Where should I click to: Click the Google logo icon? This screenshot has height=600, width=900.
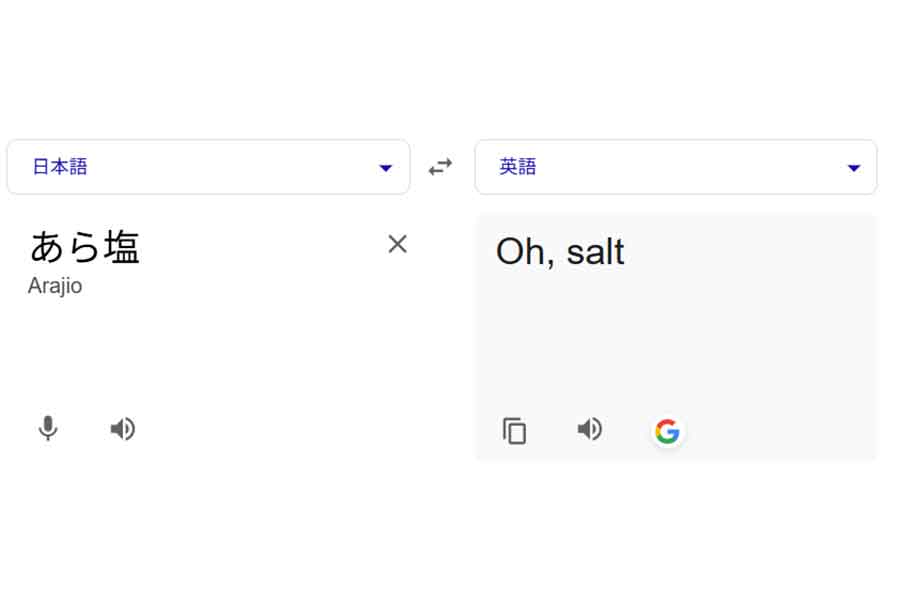point(667,431)
